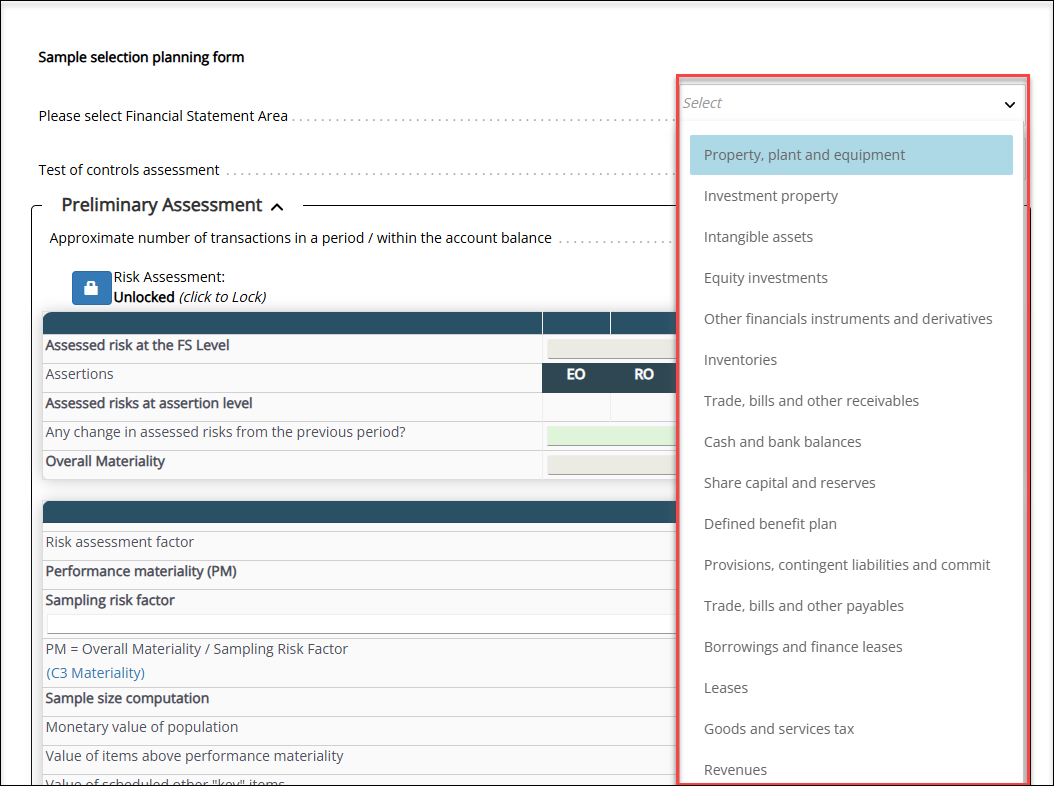Collapse the Preliminary Assessment section
This screenshot has width=1054, height=786.
[x=277, y=206]
